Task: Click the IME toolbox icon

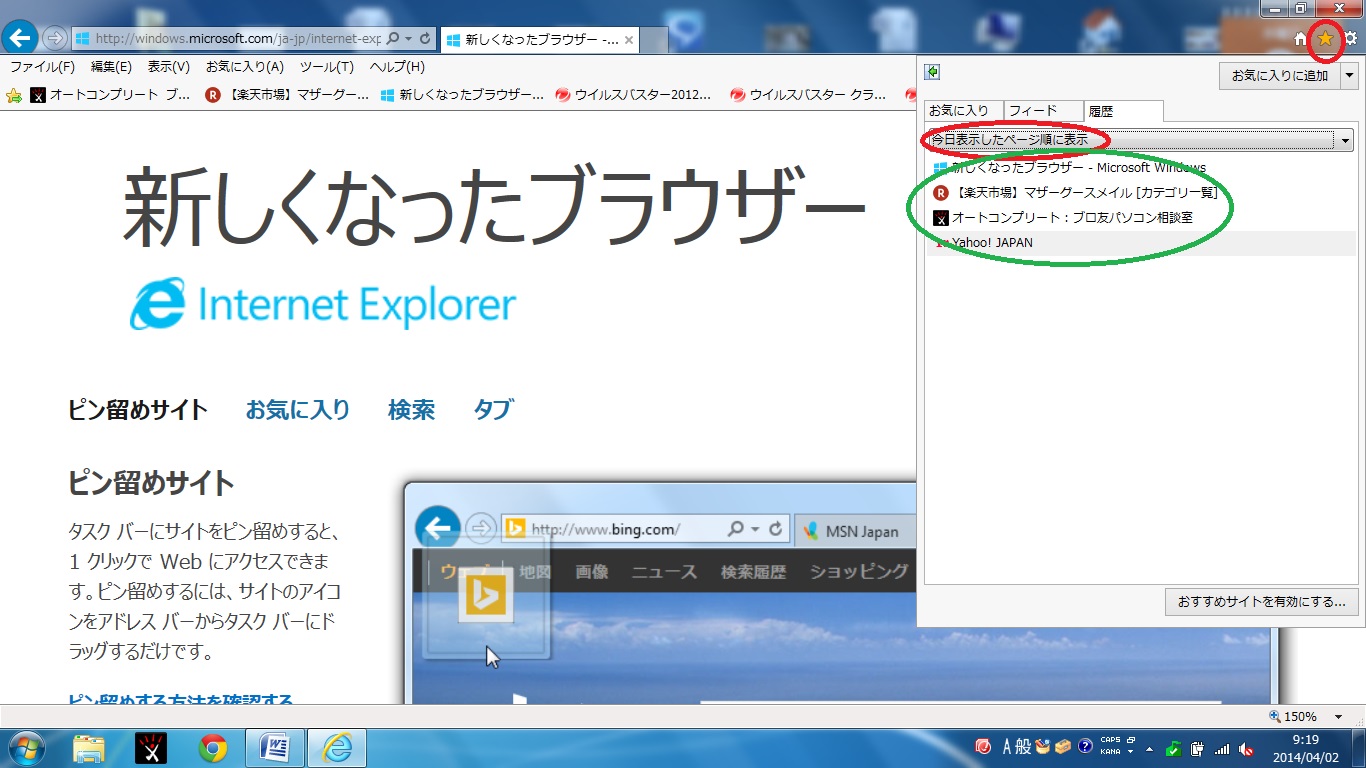Action: [1063, 747]
